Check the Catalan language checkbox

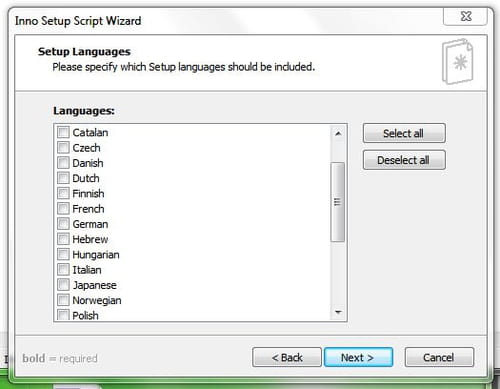coord(63,132)
